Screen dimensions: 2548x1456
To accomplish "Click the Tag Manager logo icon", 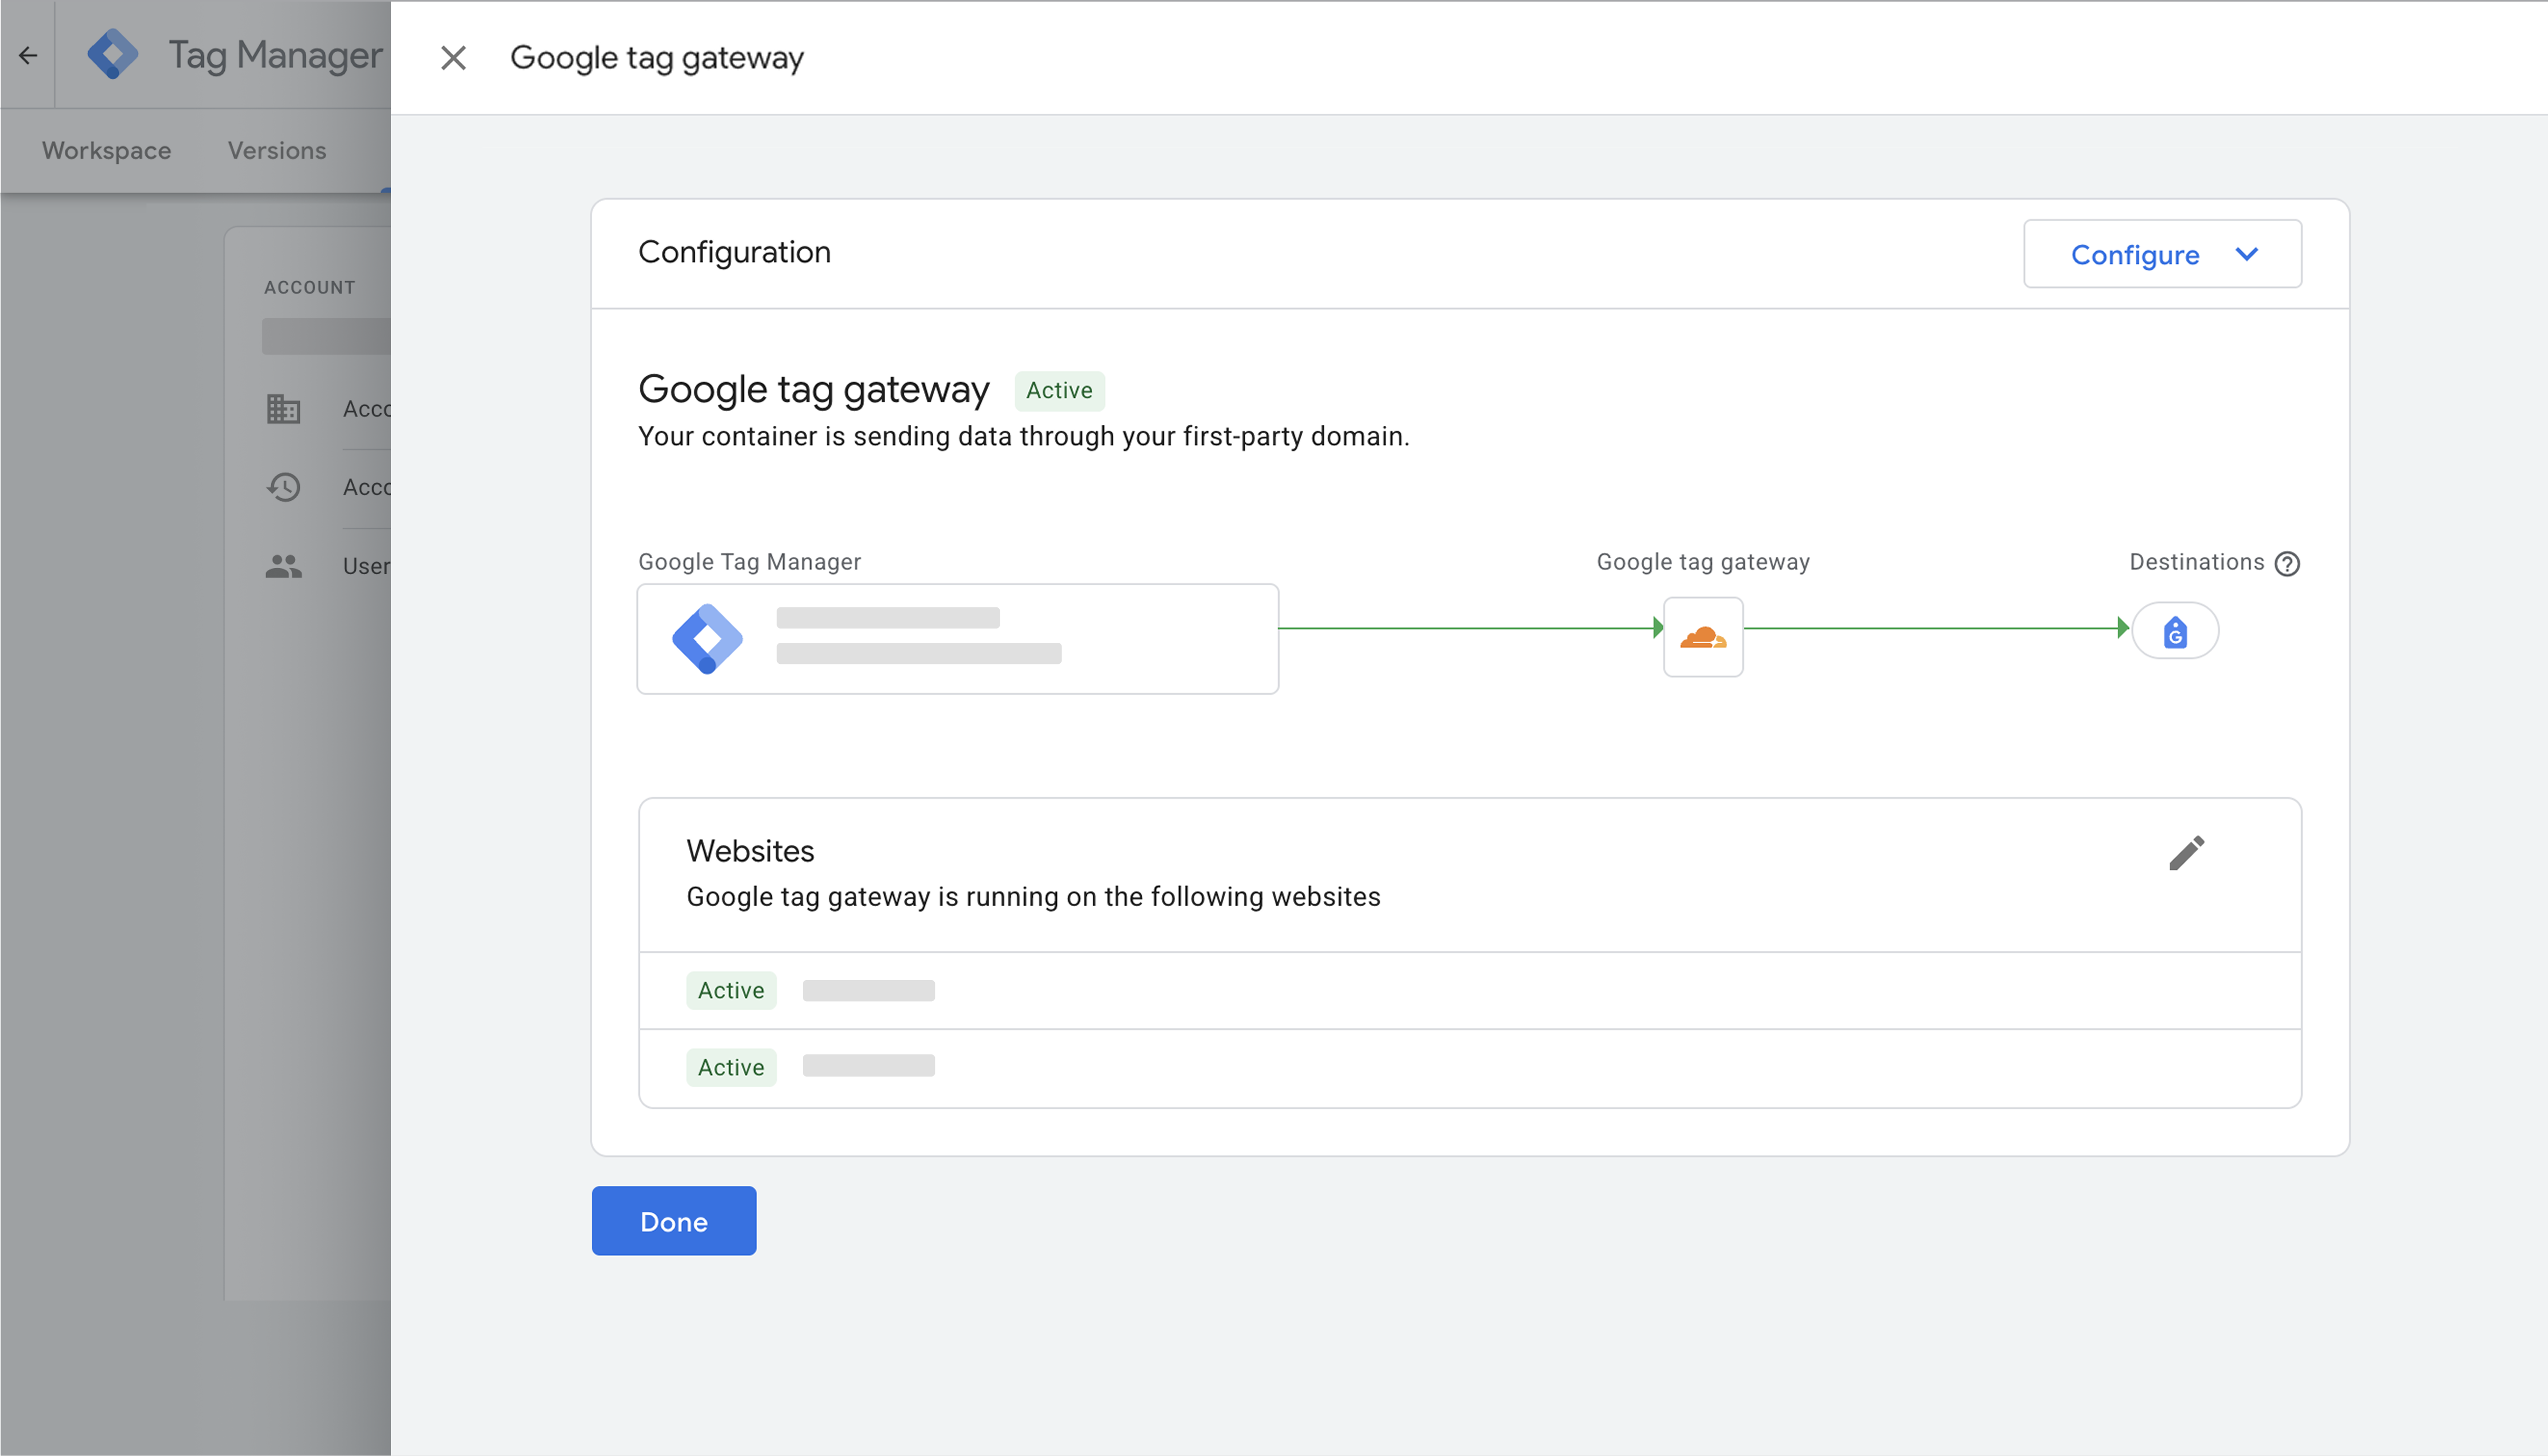I will click(113, 54).
